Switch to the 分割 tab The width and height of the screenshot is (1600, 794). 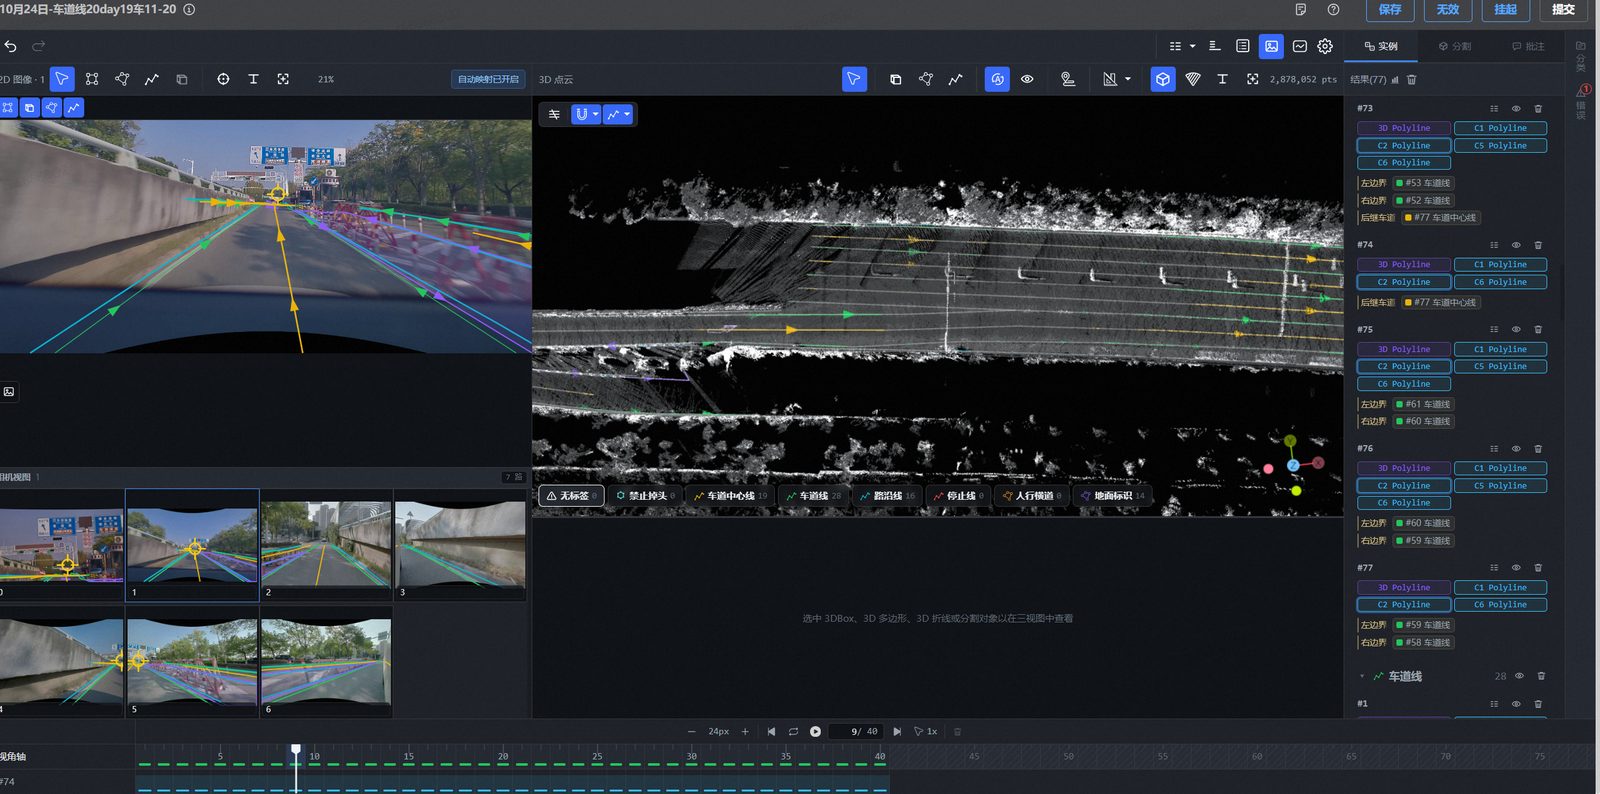click(1455, 46)
